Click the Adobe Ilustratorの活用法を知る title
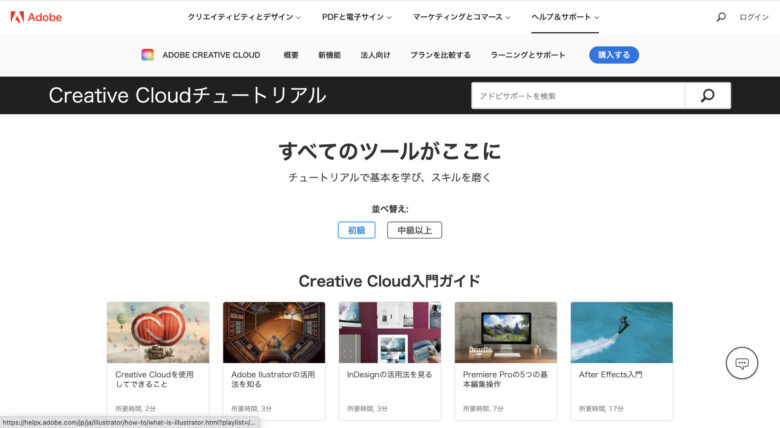 273,379
